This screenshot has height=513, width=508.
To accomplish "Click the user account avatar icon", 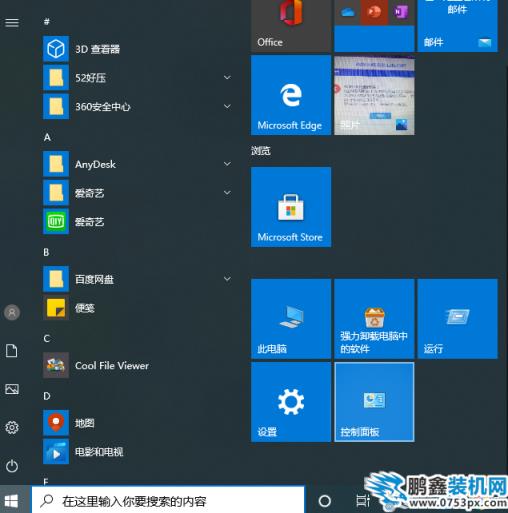I will [12, 312].
